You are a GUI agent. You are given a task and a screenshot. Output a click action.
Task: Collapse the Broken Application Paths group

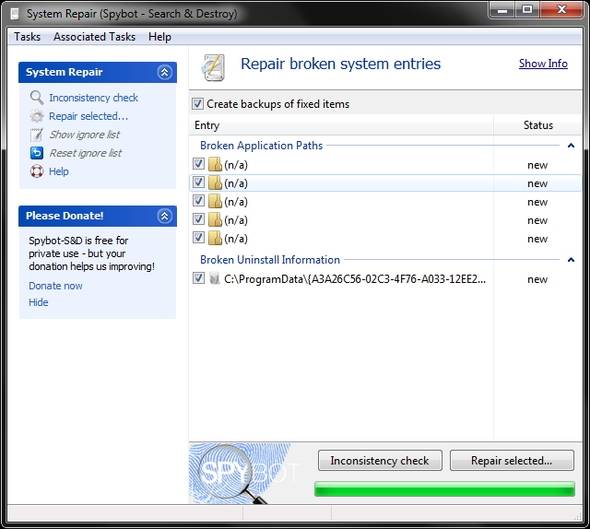[571, 146]
